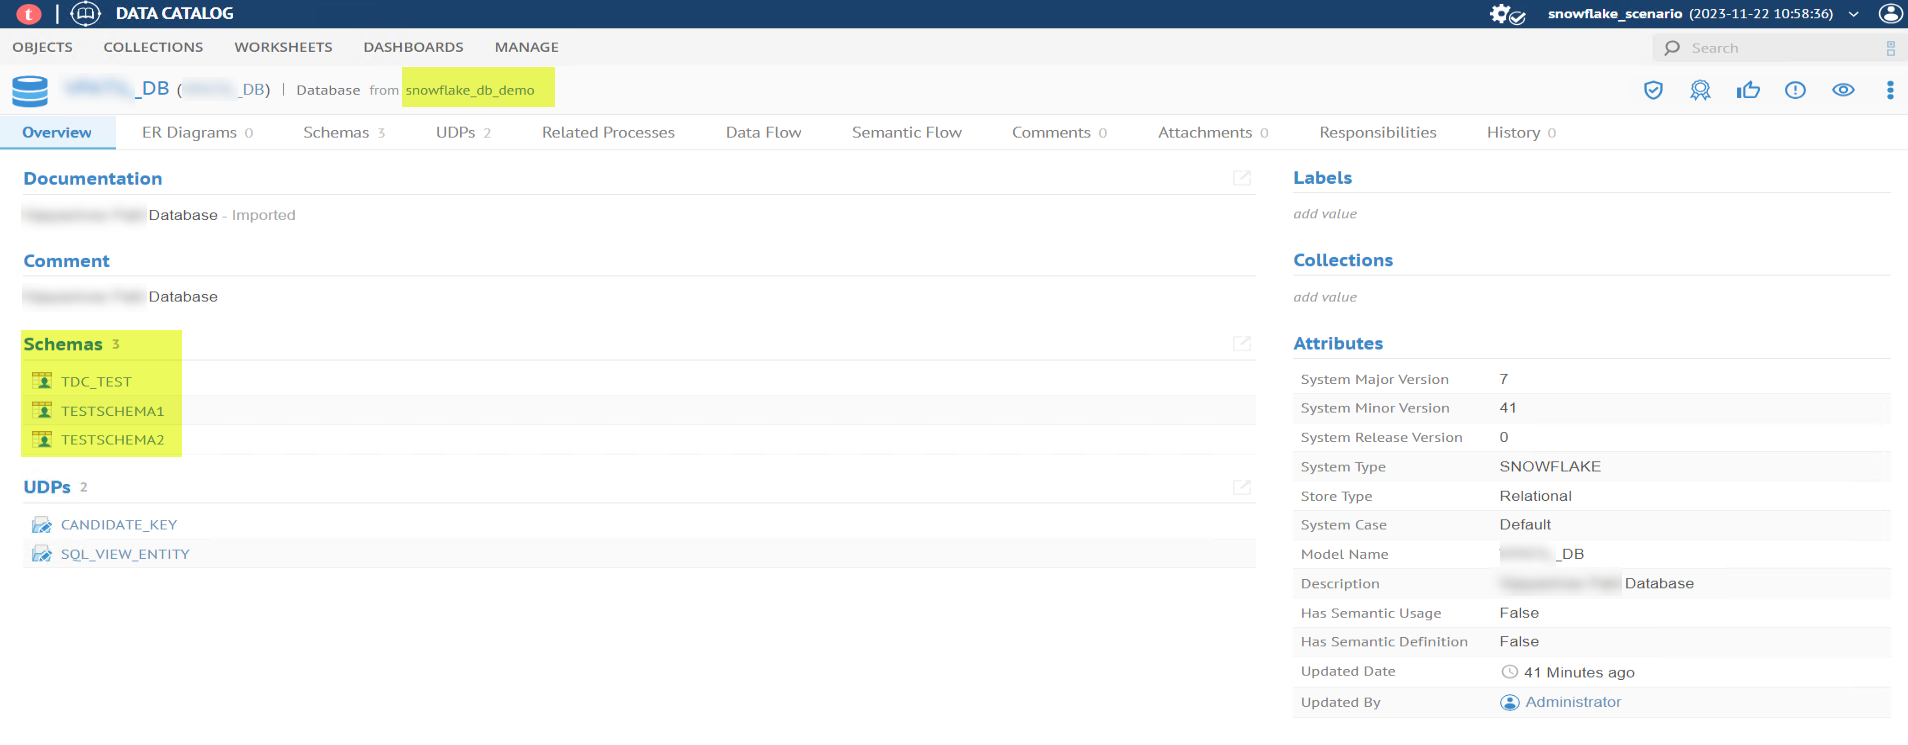Open the WORKSHEETS menu
Viewport: 1908px width, 745px height.
point(283,47)
